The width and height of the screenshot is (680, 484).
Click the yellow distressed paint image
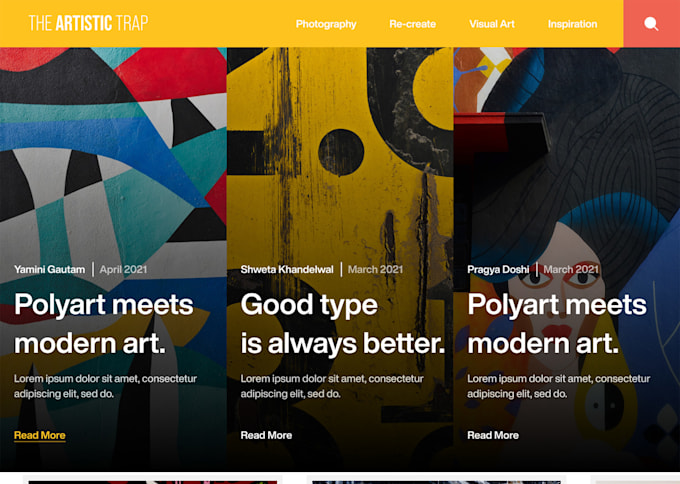pyautogui.click(x=340, y=152)
